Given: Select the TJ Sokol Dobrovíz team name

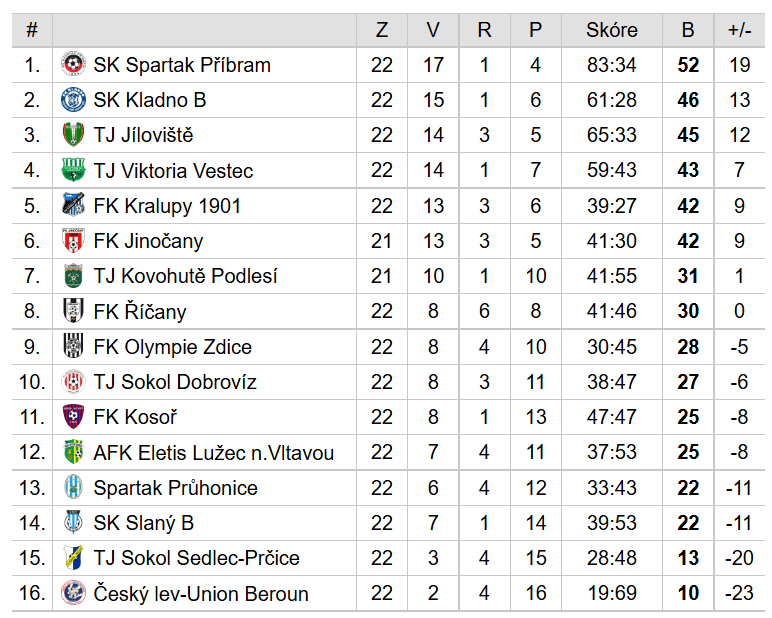Looking at the screenshot, I should click(175, 382).
